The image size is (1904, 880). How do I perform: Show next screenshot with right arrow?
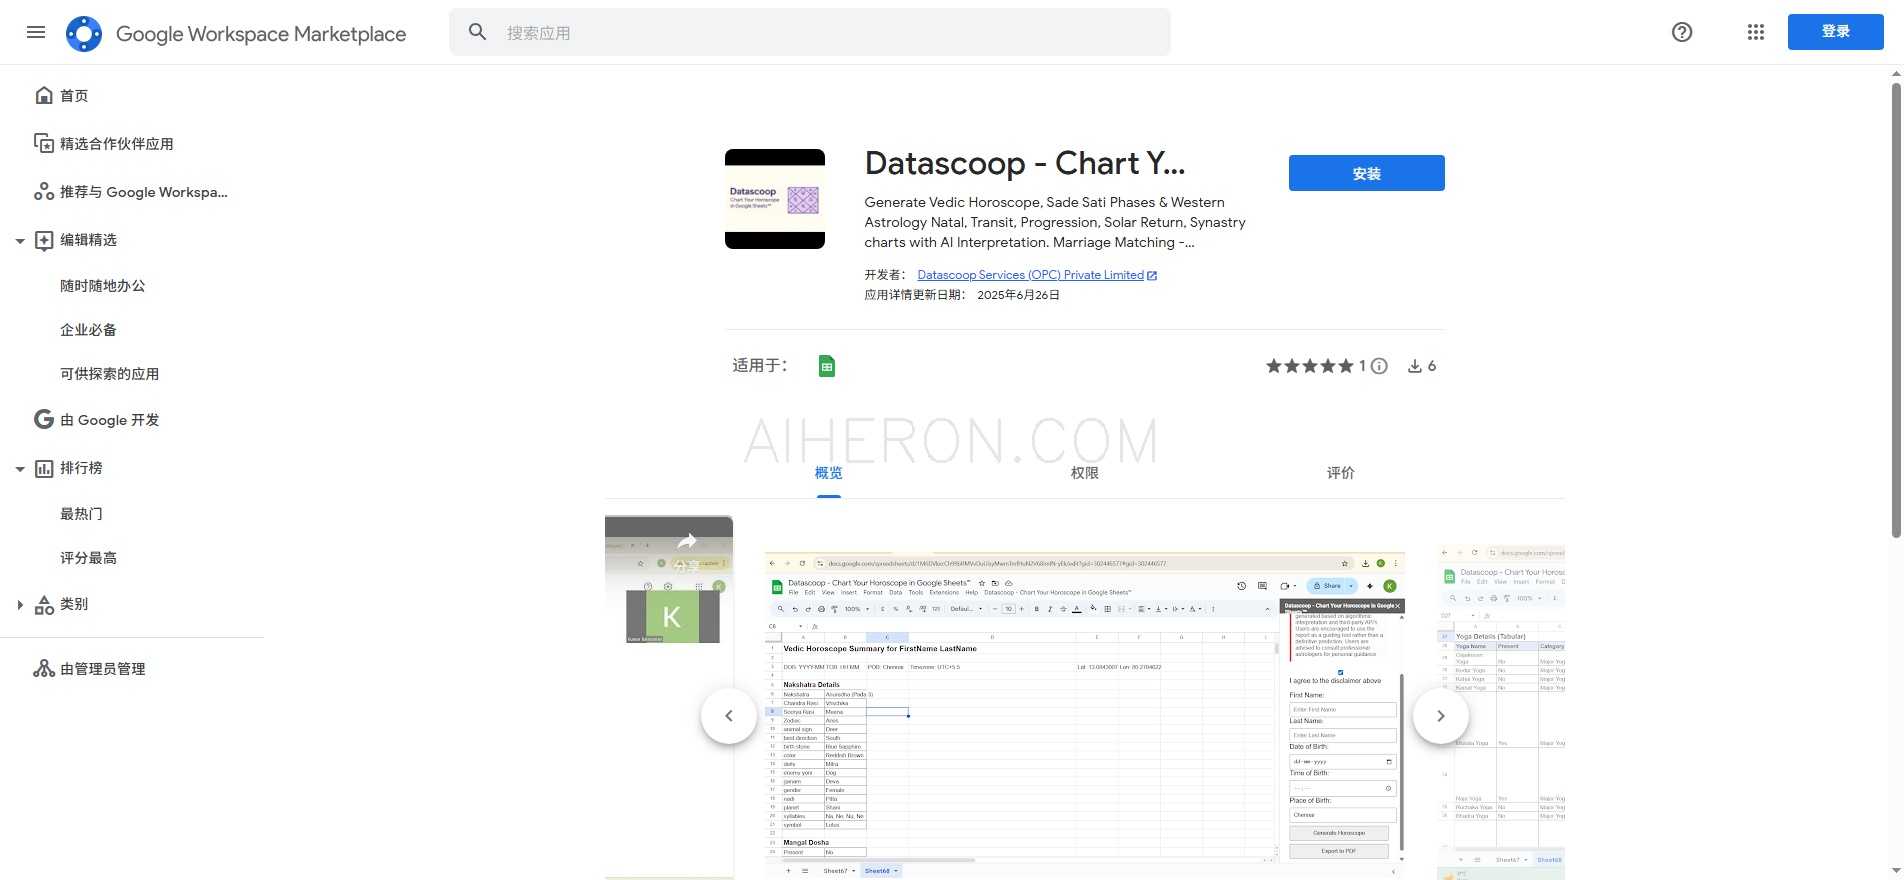1440,716
